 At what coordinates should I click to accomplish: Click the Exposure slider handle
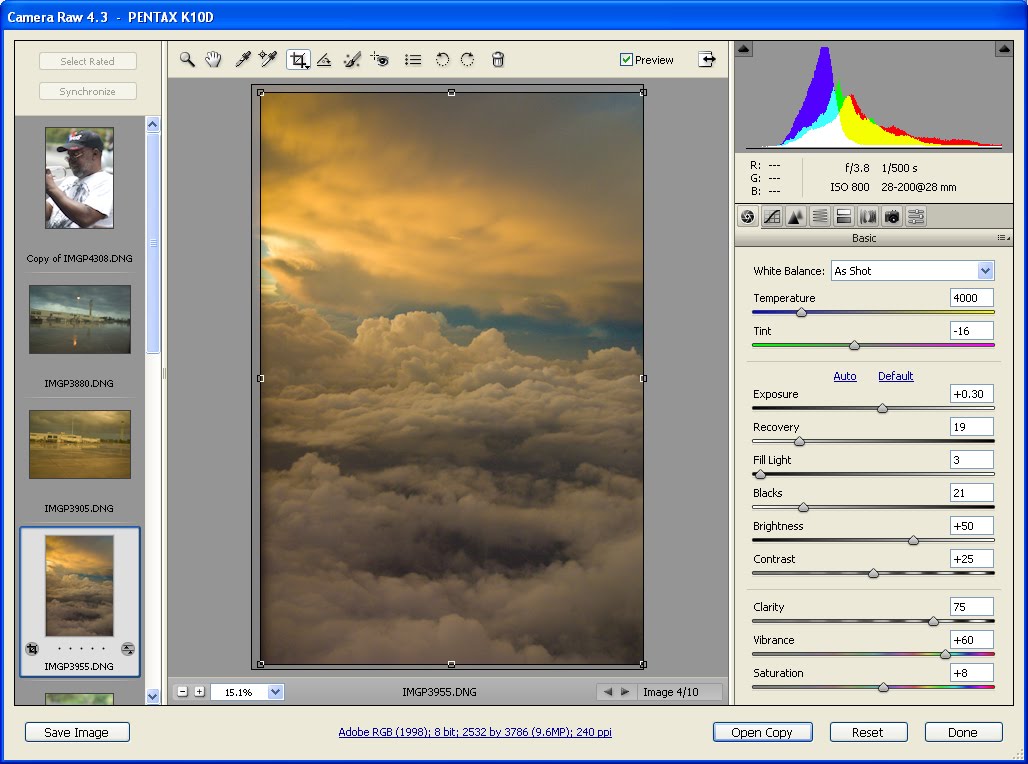tap(882, 409)
